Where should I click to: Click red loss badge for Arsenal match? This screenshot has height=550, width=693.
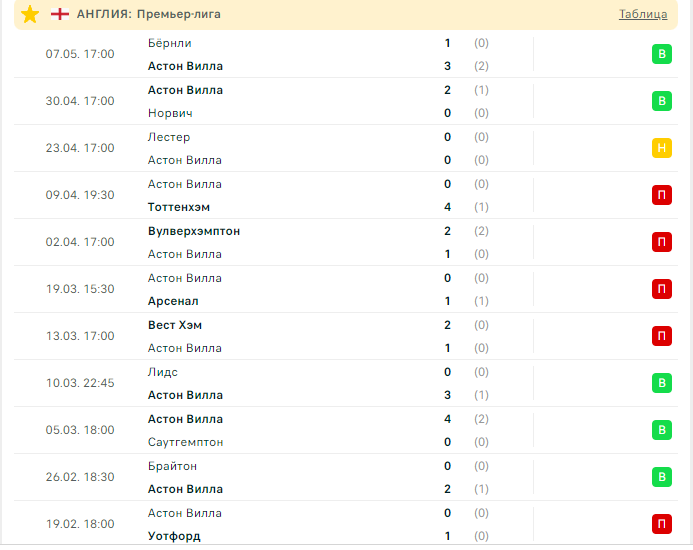[x=661, y=289]
